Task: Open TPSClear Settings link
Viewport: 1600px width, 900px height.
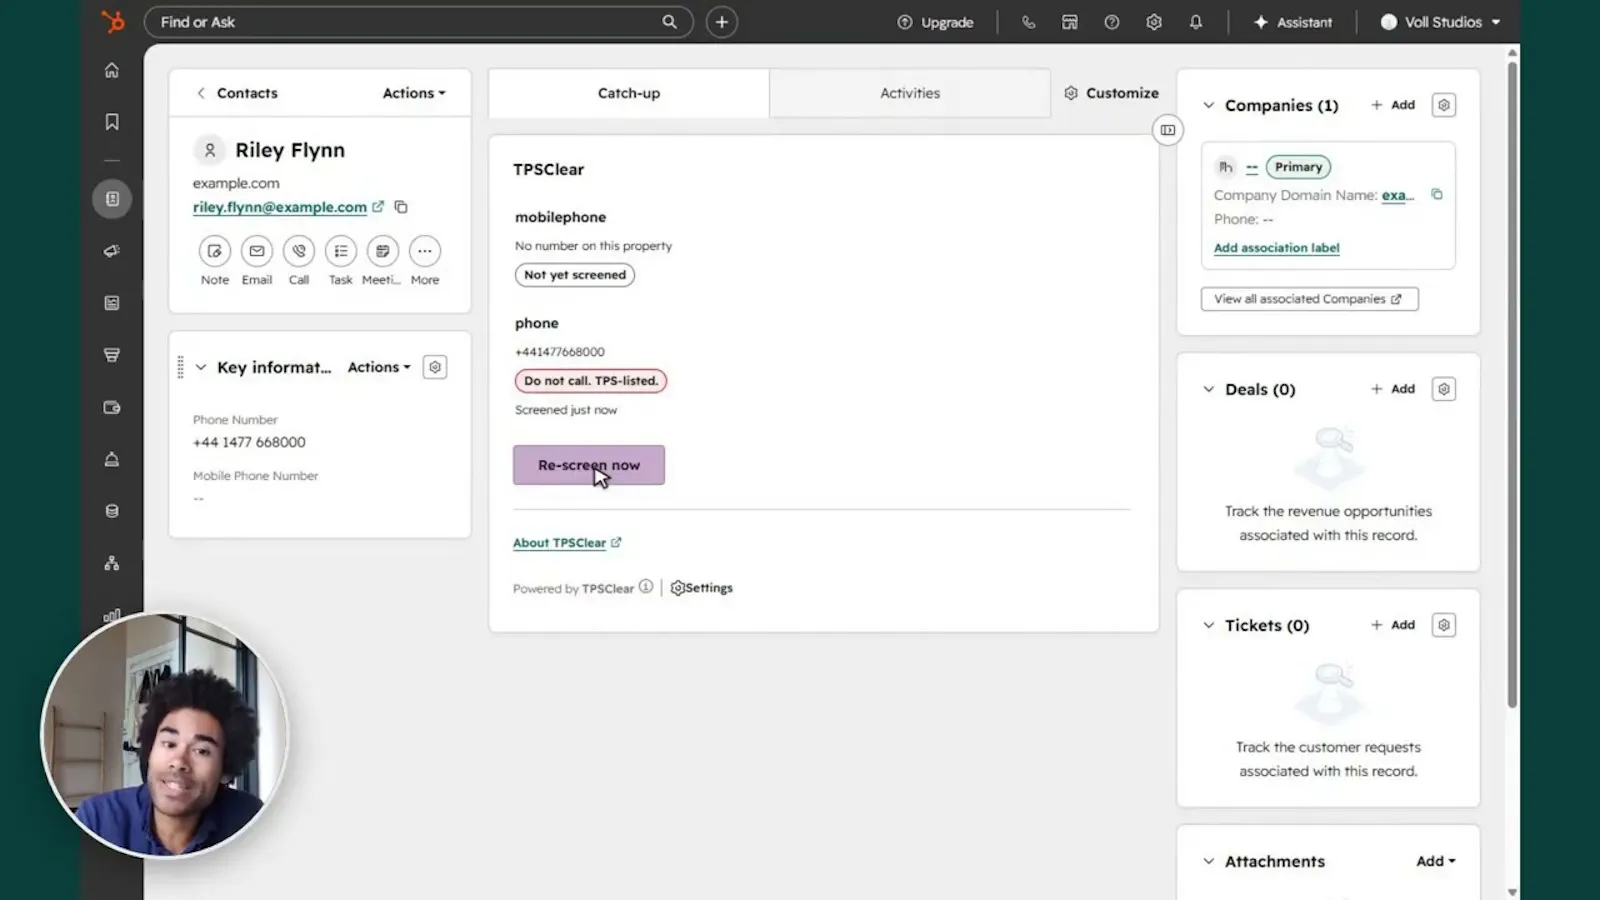Action: click(x=702, y=588)
